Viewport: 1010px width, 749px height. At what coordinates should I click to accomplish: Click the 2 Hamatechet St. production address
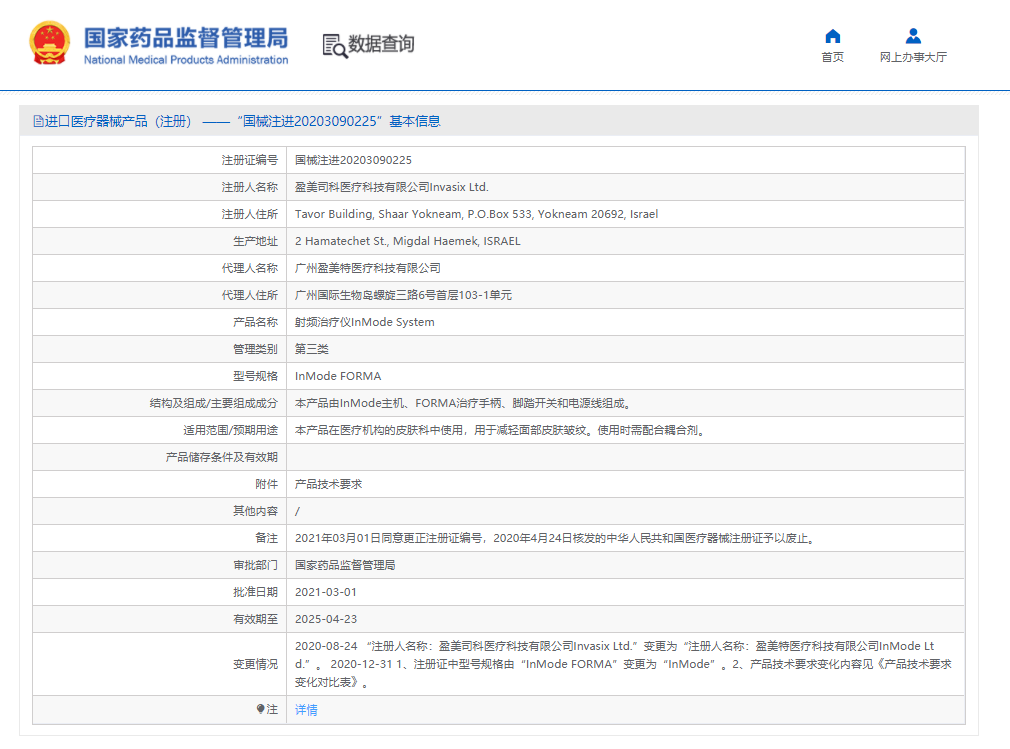coord(408,242)
